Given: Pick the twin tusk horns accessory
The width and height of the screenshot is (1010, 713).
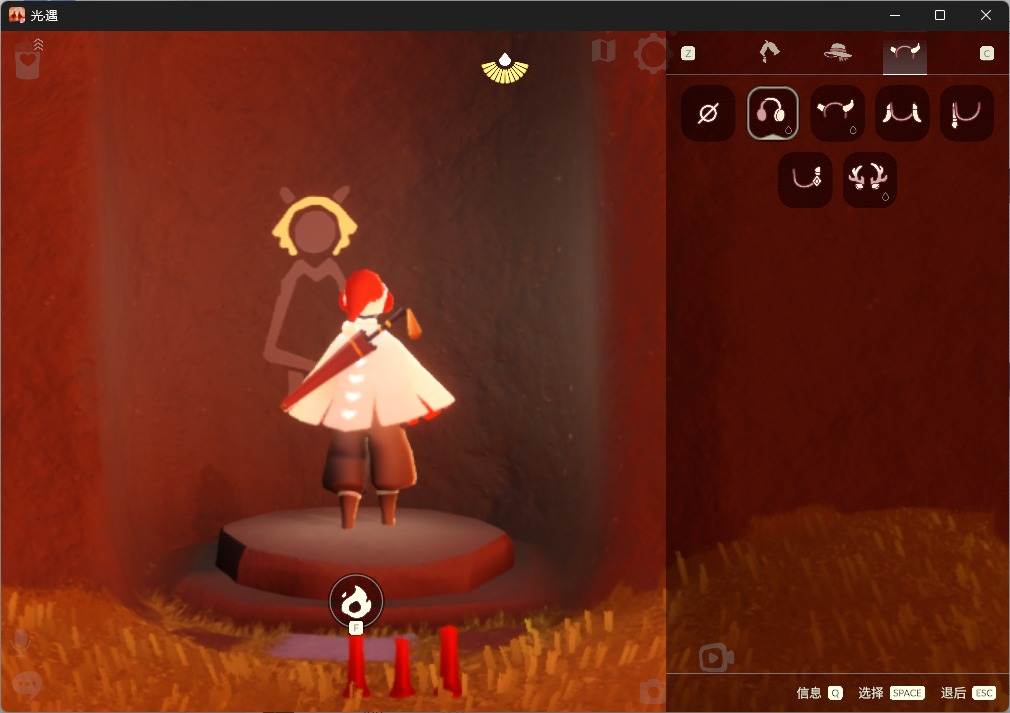Looking at the screenshot, I should pos(902,113).
